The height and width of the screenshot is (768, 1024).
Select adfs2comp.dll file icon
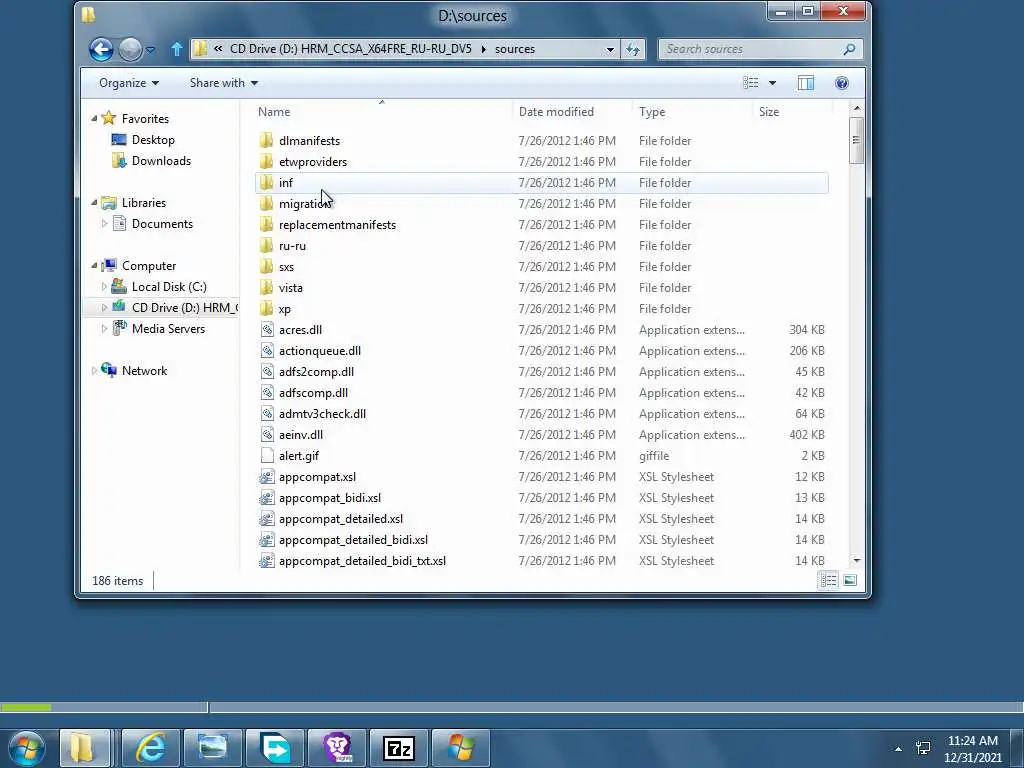266,372
